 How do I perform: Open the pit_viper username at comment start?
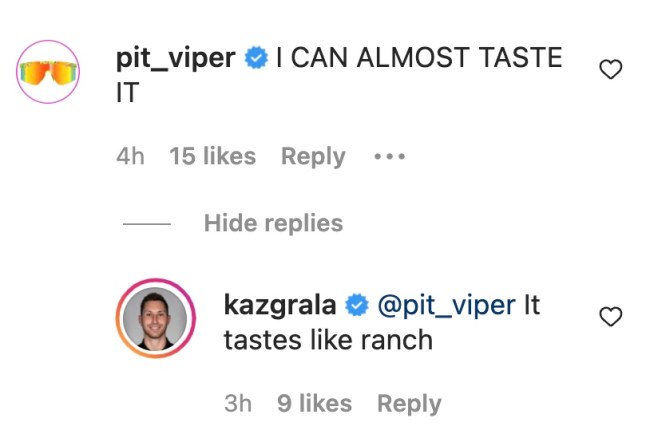[176, 58]
